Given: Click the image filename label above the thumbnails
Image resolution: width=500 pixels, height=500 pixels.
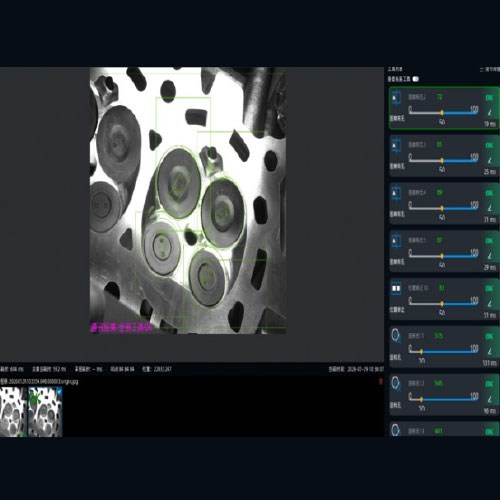Looking at the screenshot, I should pyautogui.click(x=39, y=381).
